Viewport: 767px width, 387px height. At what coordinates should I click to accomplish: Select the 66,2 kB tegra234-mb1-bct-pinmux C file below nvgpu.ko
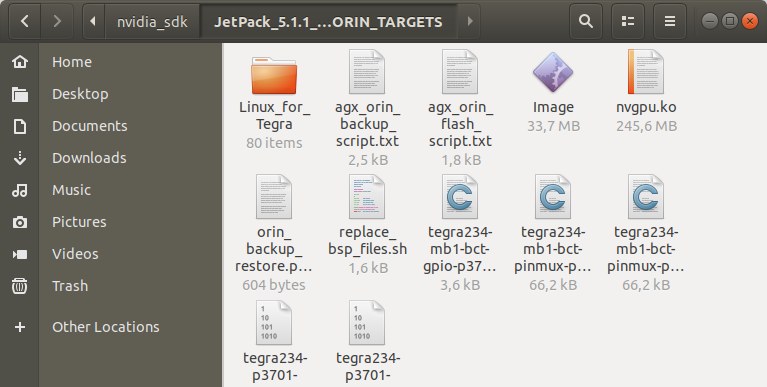(646, 197)
